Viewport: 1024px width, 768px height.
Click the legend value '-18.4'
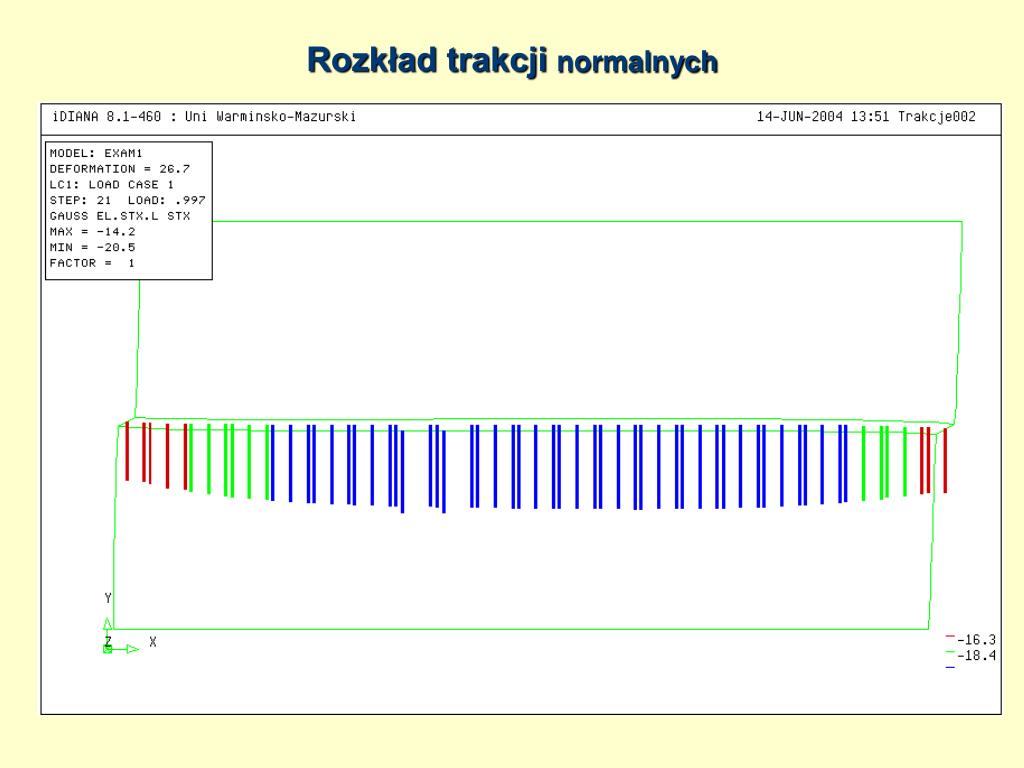click(x=977, y=656)
